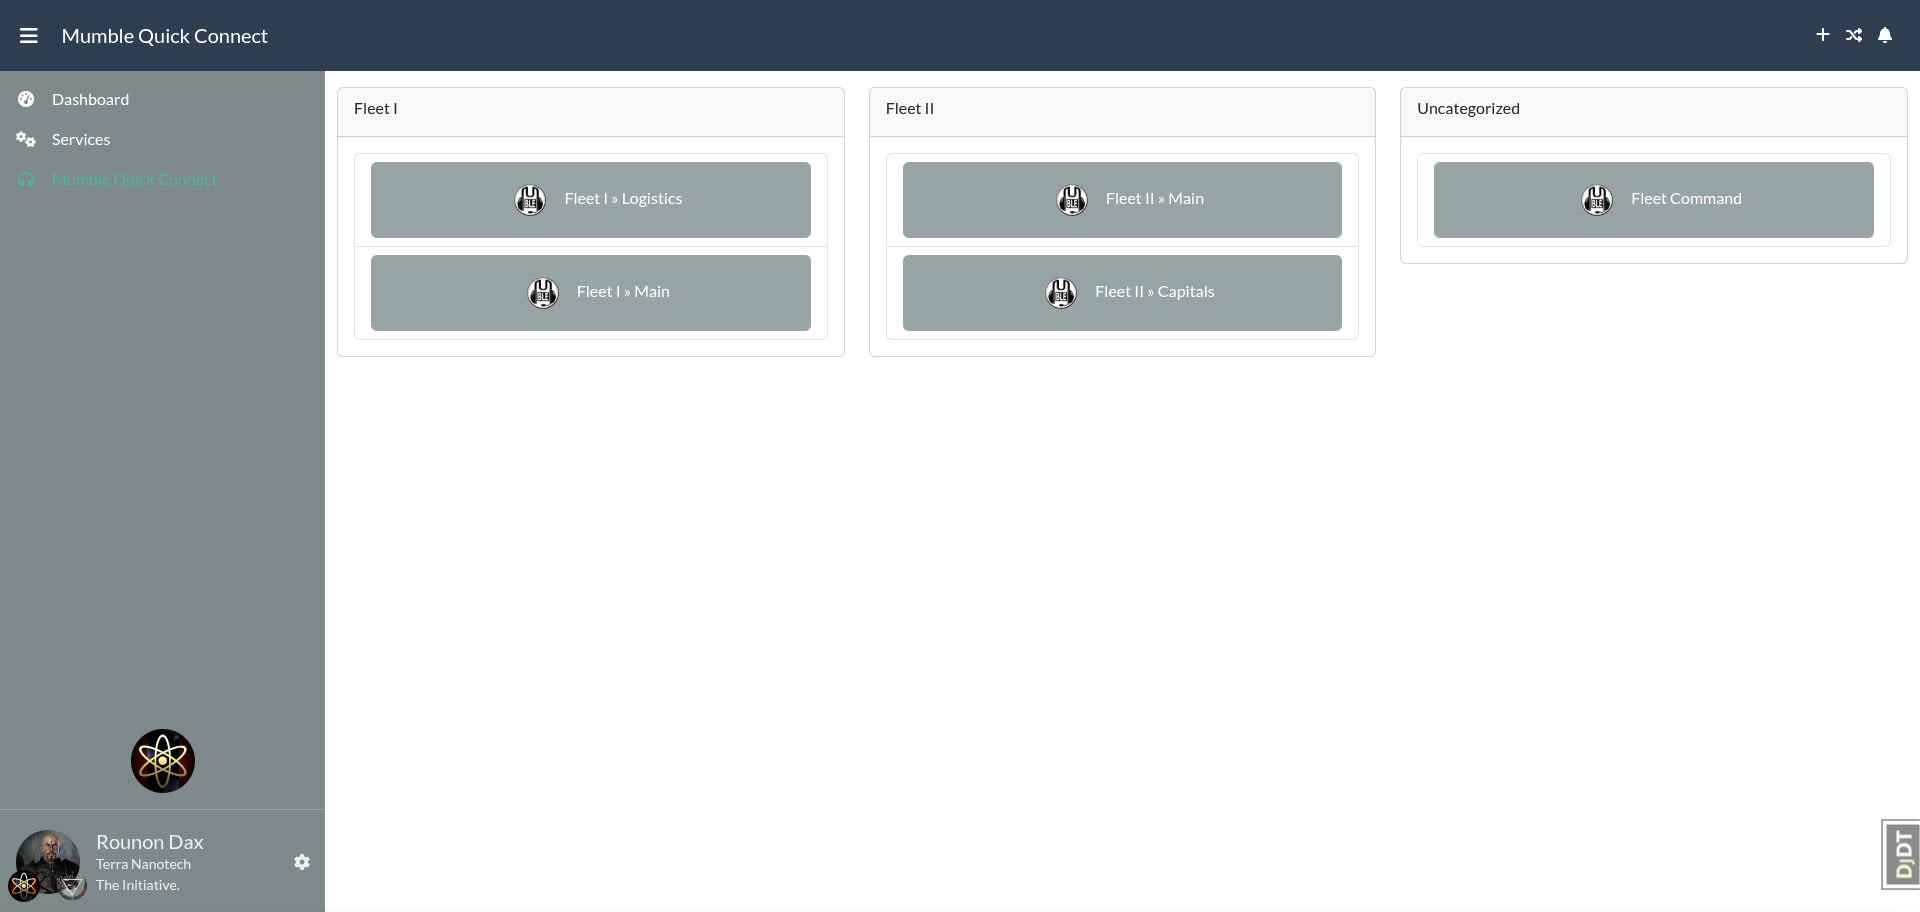Screen dimensions: 1920x912
Task: Click the atom alliance logo in the sidebar
Action: 163,761
